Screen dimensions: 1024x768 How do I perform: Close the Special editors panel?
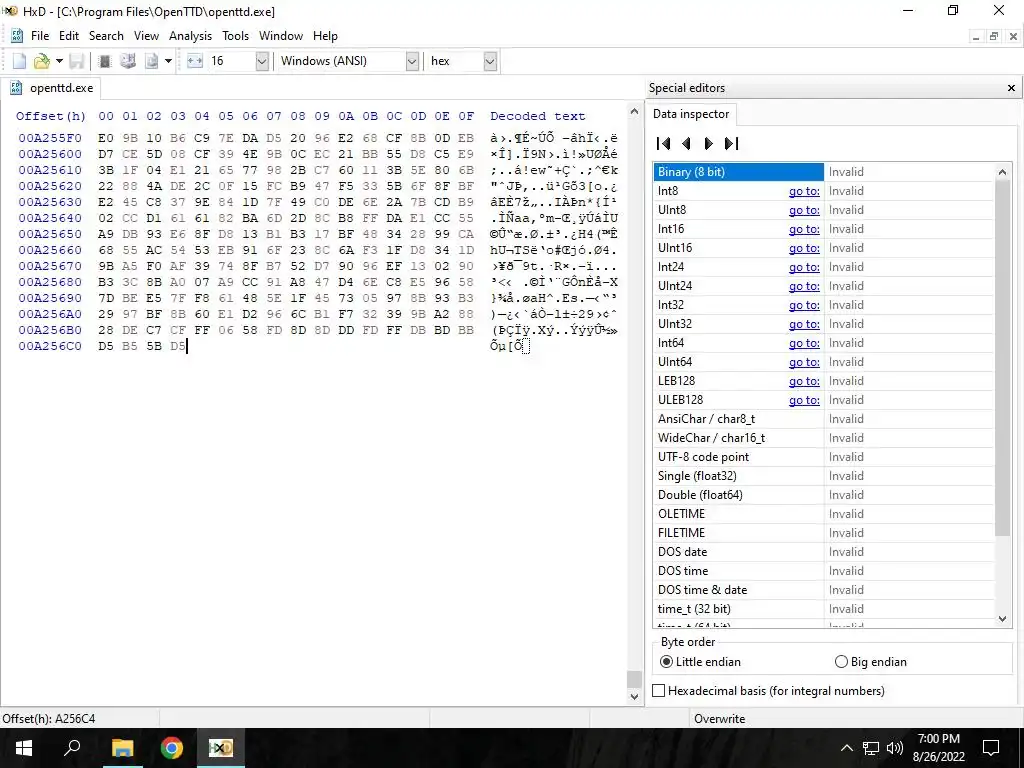(1011, 88)
